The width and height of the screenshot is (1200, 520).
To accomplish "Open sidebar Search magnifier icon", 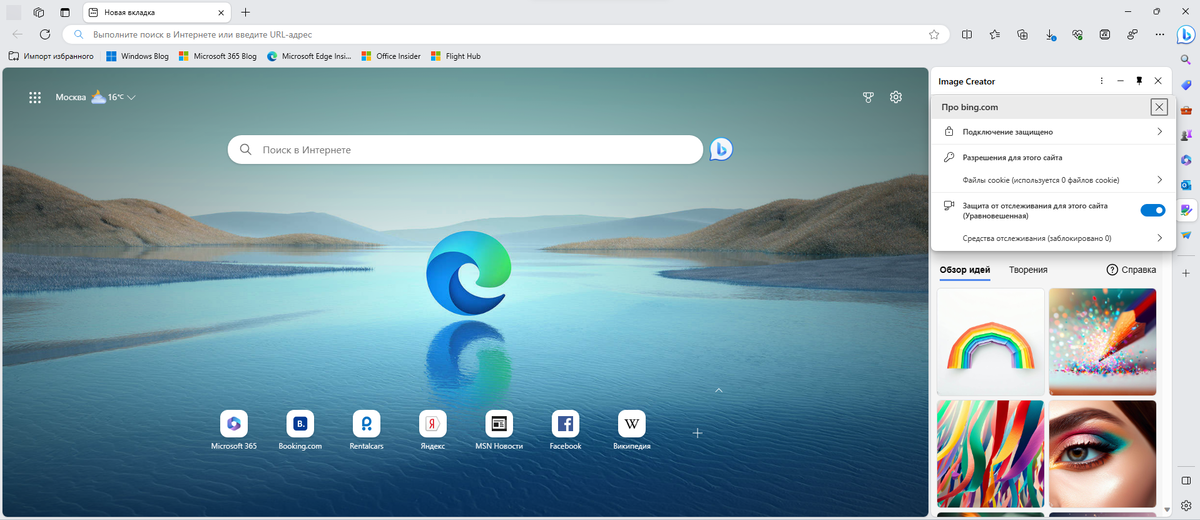I will 1186,60.
